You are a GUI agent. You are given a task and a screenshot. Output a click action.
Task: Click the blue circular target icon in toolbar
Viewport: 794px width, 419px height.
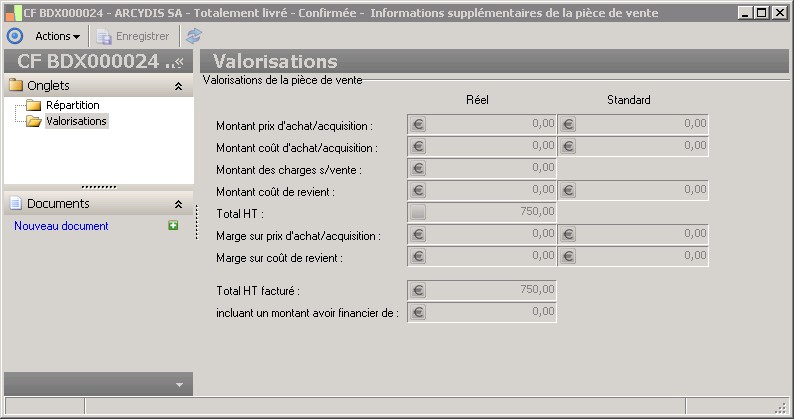(x=15, y=36)
